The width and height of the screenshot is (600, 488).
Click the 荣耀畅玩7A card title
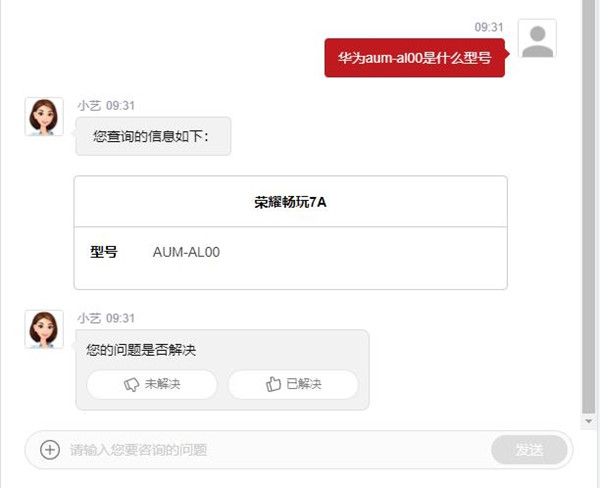tap(290, 202)
